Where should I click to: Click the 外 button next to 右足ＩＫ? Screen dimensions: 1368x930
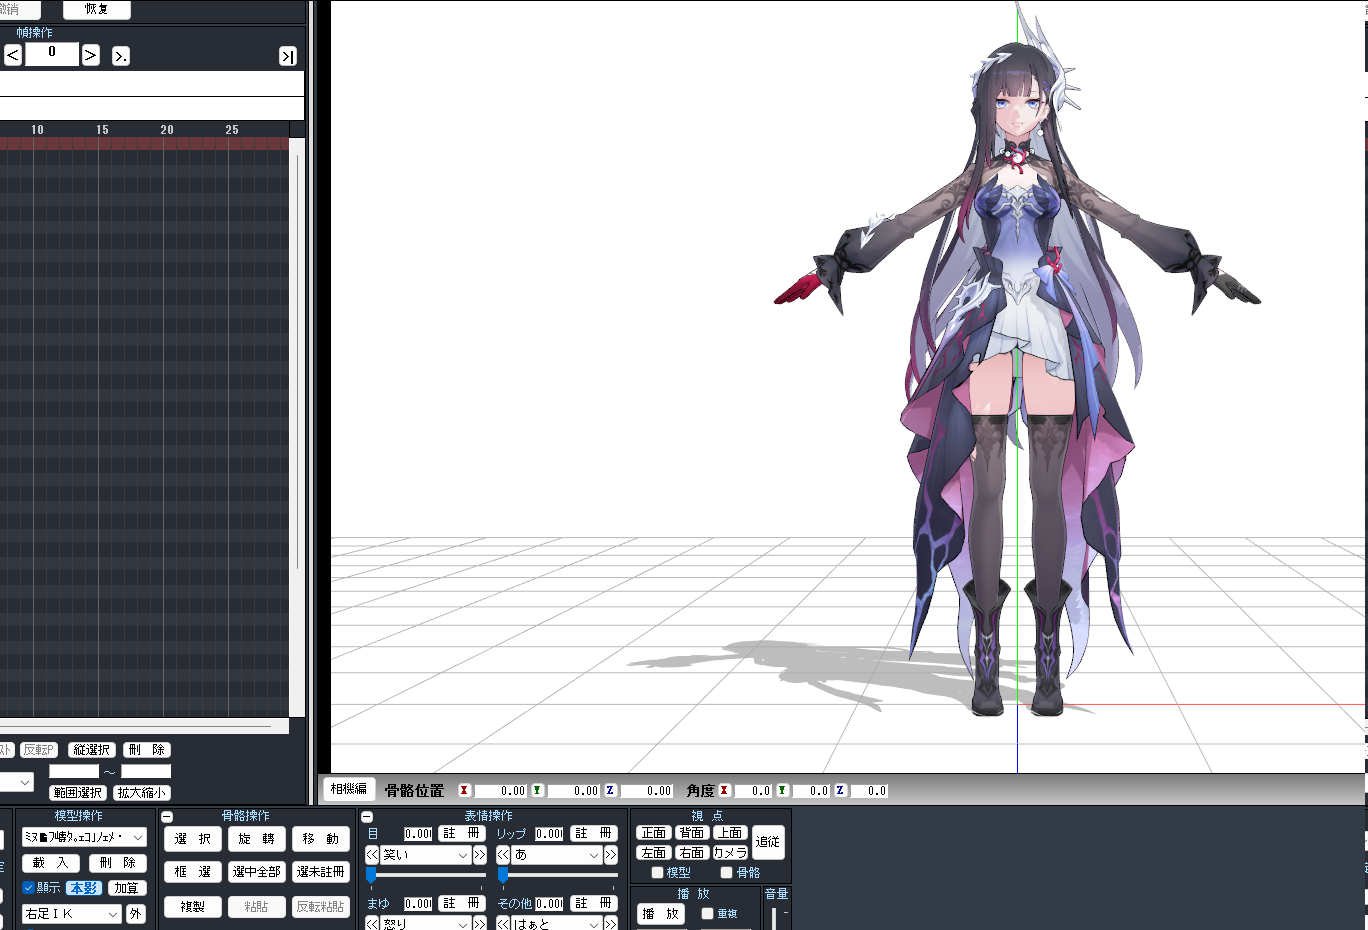tap(136, 914)
